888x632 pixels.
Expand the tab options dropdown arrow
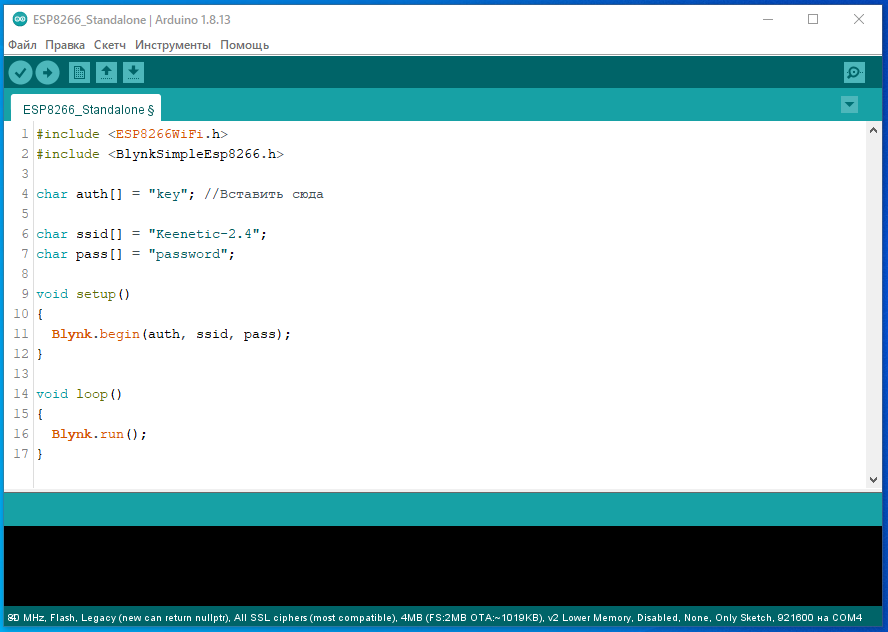coord(849,104)
